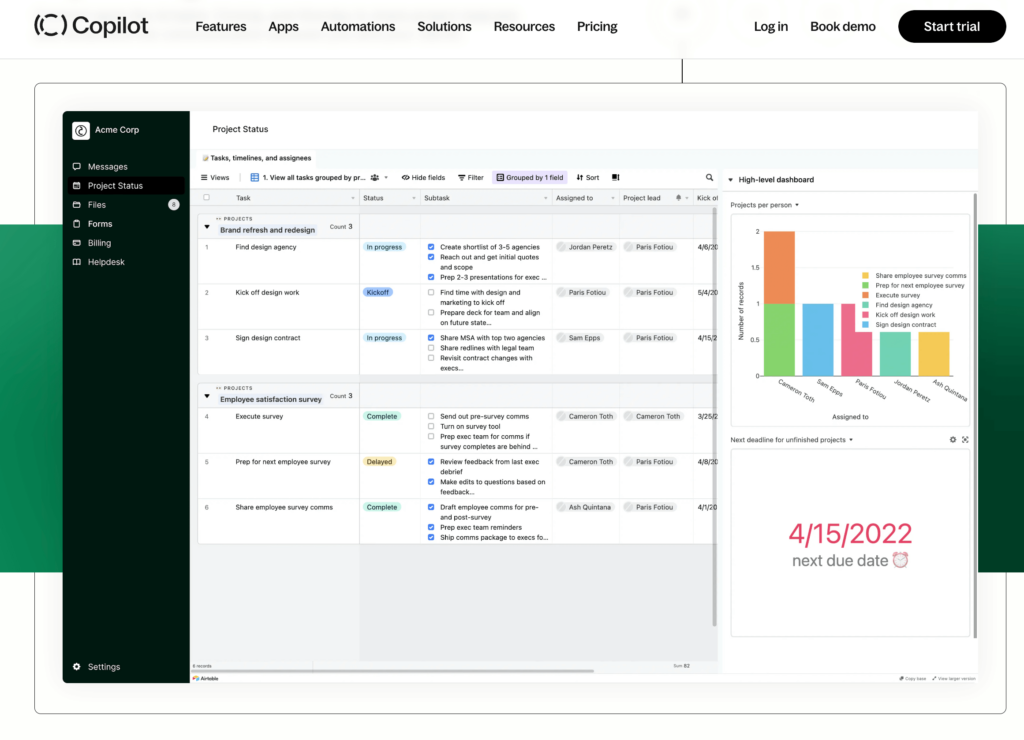Image resolution: width=1024 pixels, height=740 pixels.
Task: Uncheck 'Create shortlist of 3-5 agencies' subtask
Action: pyautogui.click(x=431, y=247)
